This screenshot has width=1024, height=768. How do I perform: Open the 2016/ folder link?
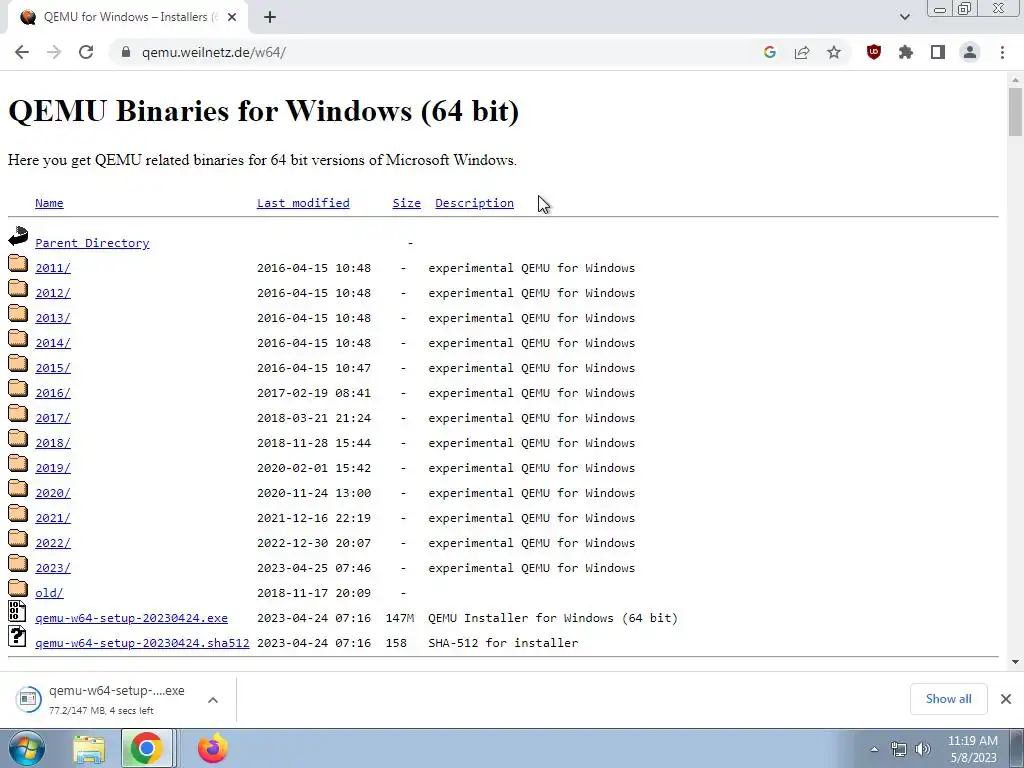click(x=53, y=393)
